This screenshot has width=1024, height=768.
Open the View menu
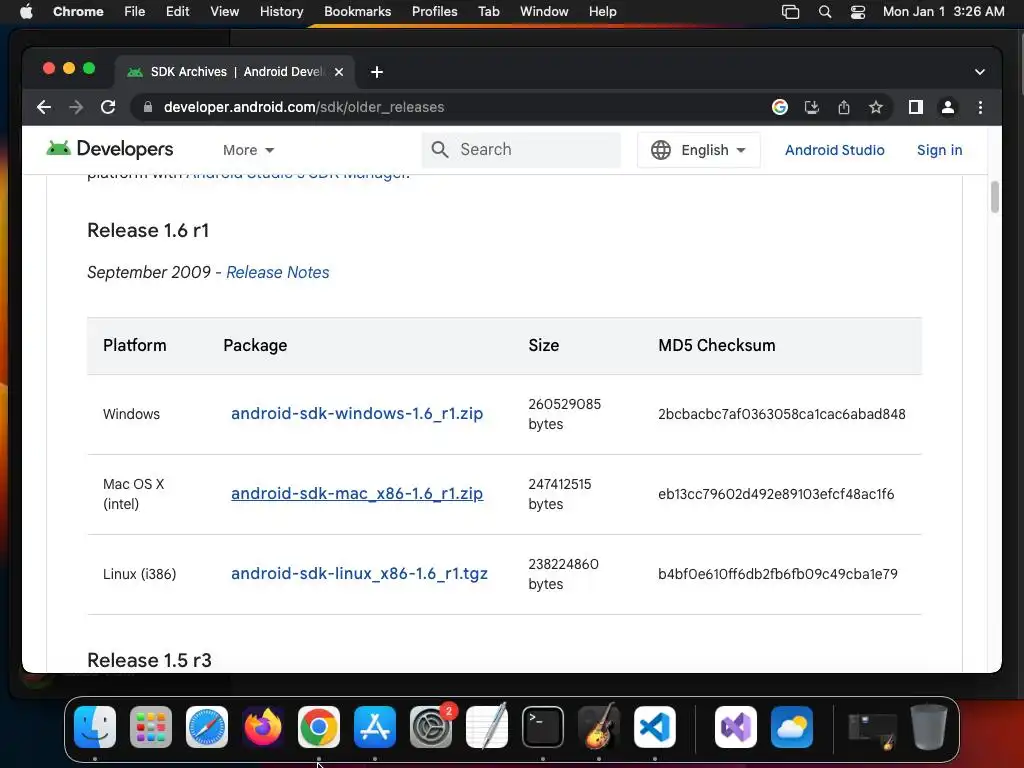(x=225, y=12)
